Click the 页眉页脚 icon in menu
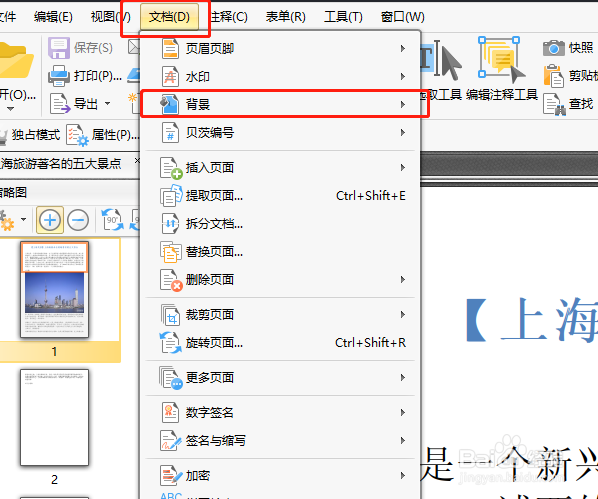Viewport: 598px width, 499px height. point(170,49)
